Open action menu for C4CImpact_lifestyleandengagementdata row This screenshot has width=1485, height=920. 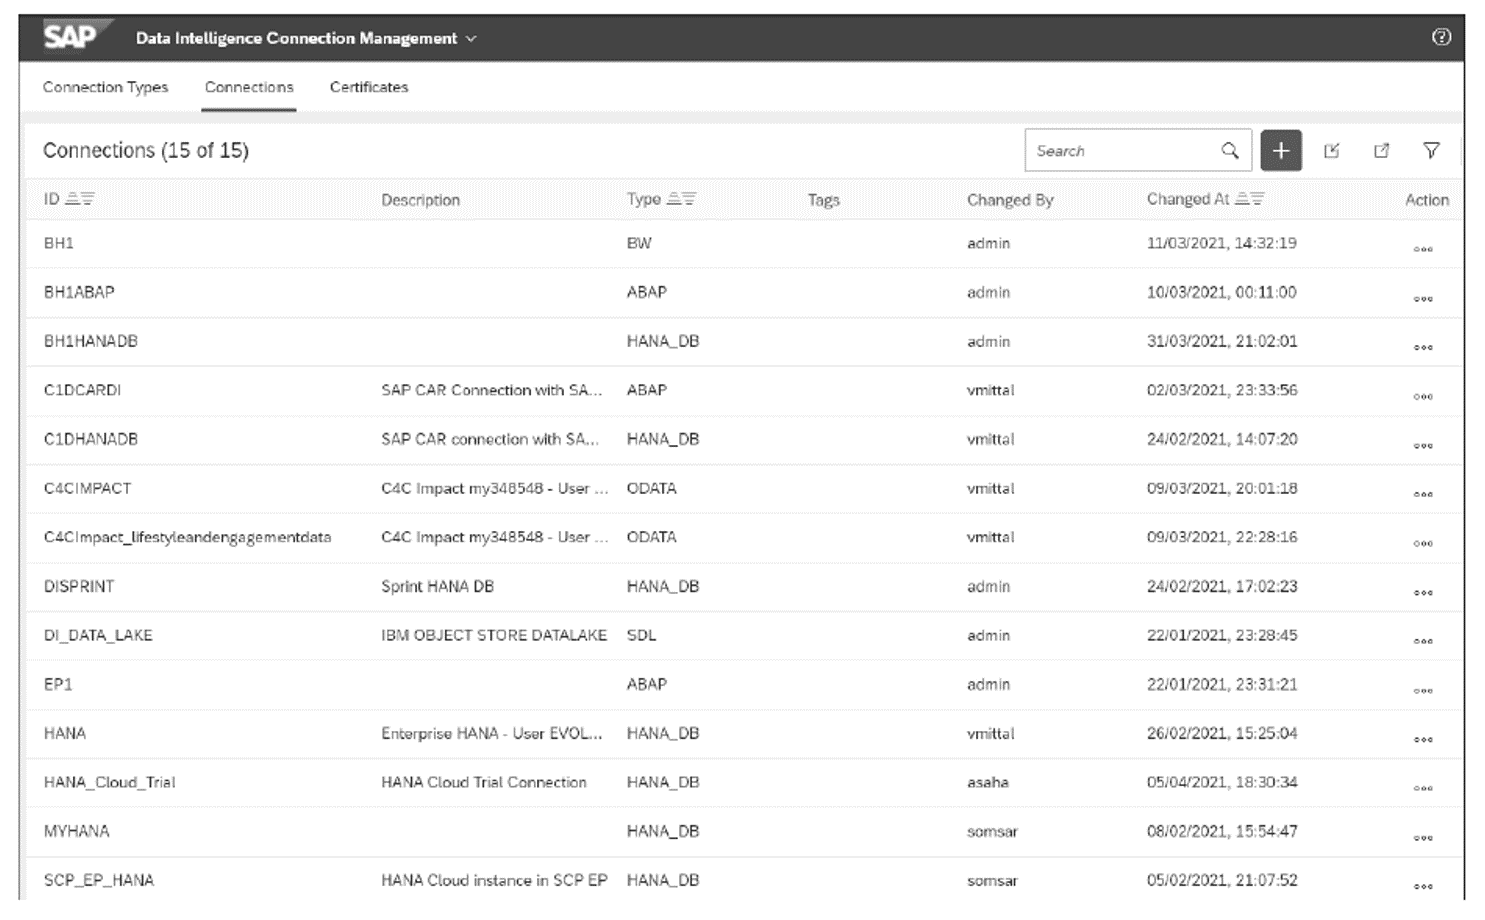(x=1423, y=543)
